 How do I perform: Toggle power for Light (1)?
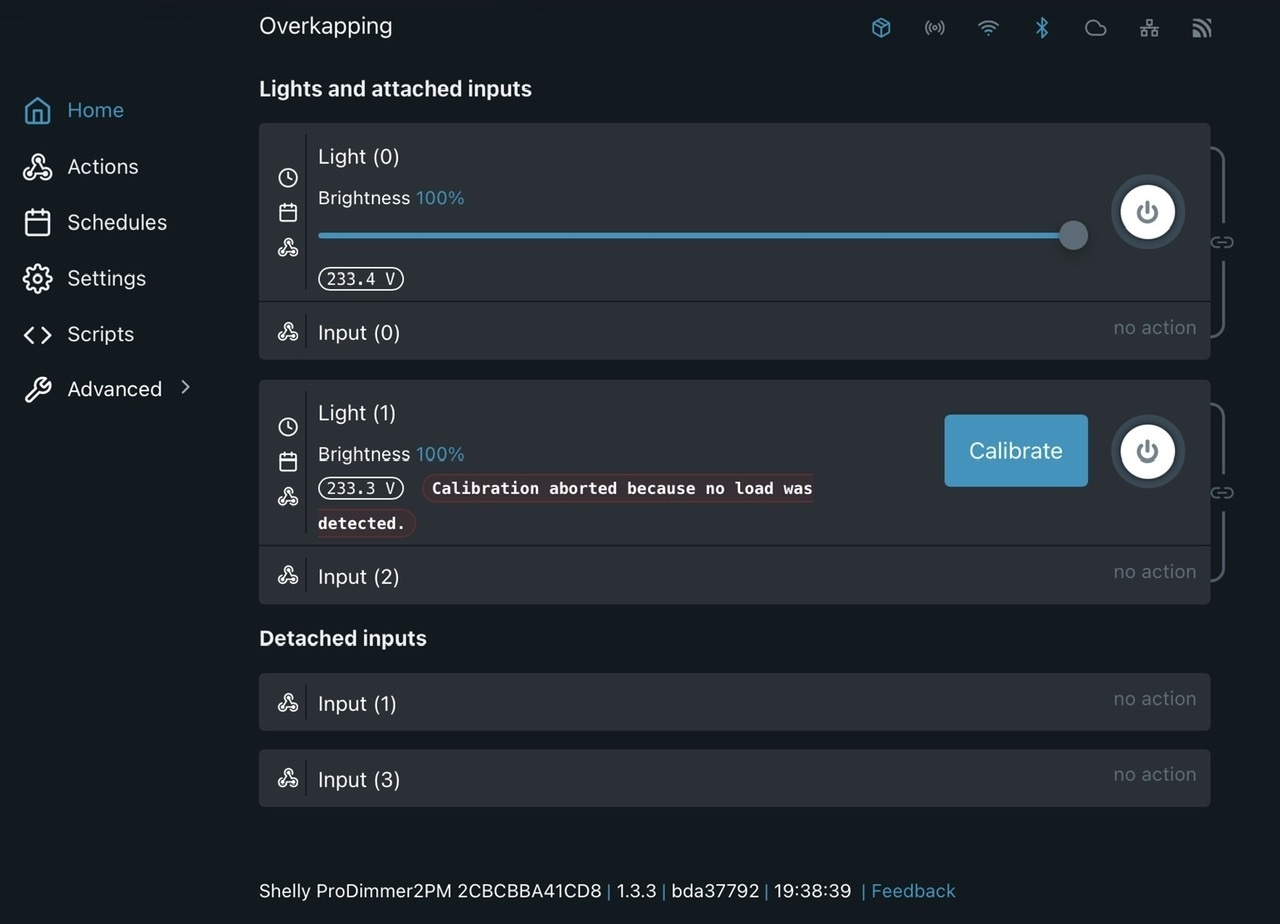click(x=1147, y=451)
